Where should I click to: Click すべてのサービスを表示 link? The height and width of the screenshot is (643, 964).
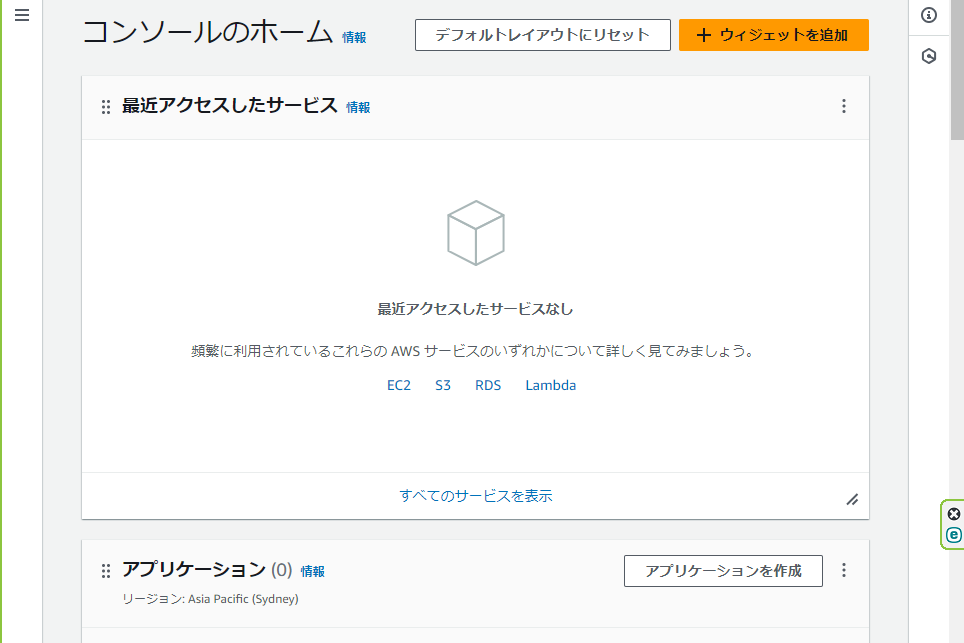tap(476, 495)
